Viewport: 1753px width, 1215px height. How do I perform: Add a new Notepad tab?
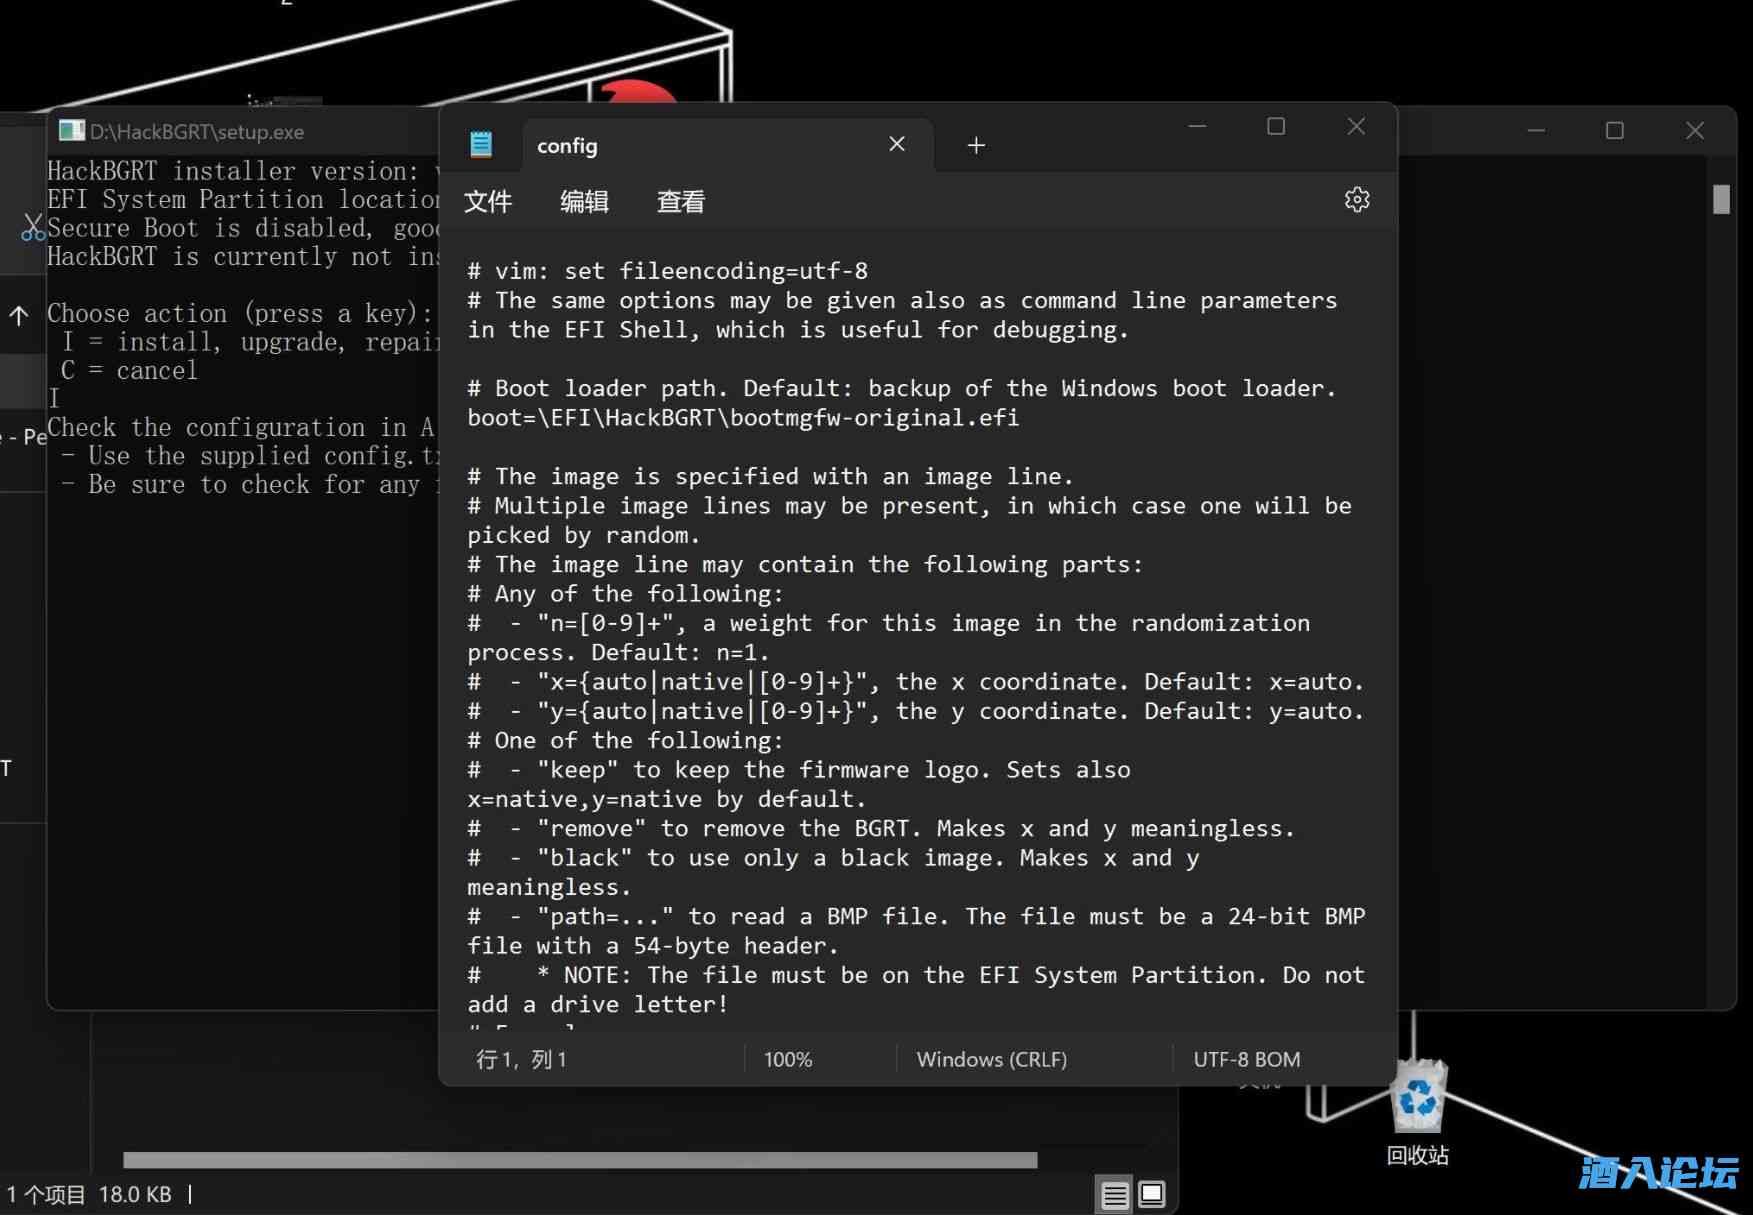(976, 146)
